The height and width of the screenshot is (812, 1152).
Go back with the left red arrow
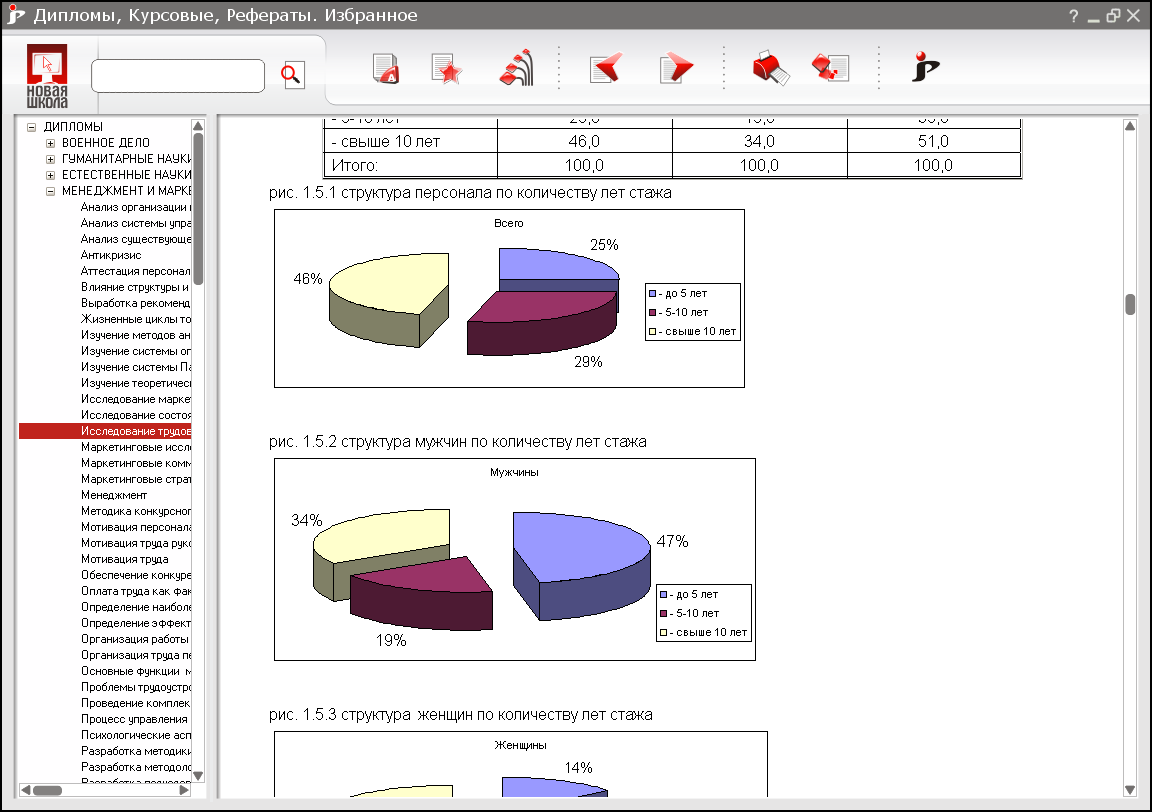[x=605, y=69]
